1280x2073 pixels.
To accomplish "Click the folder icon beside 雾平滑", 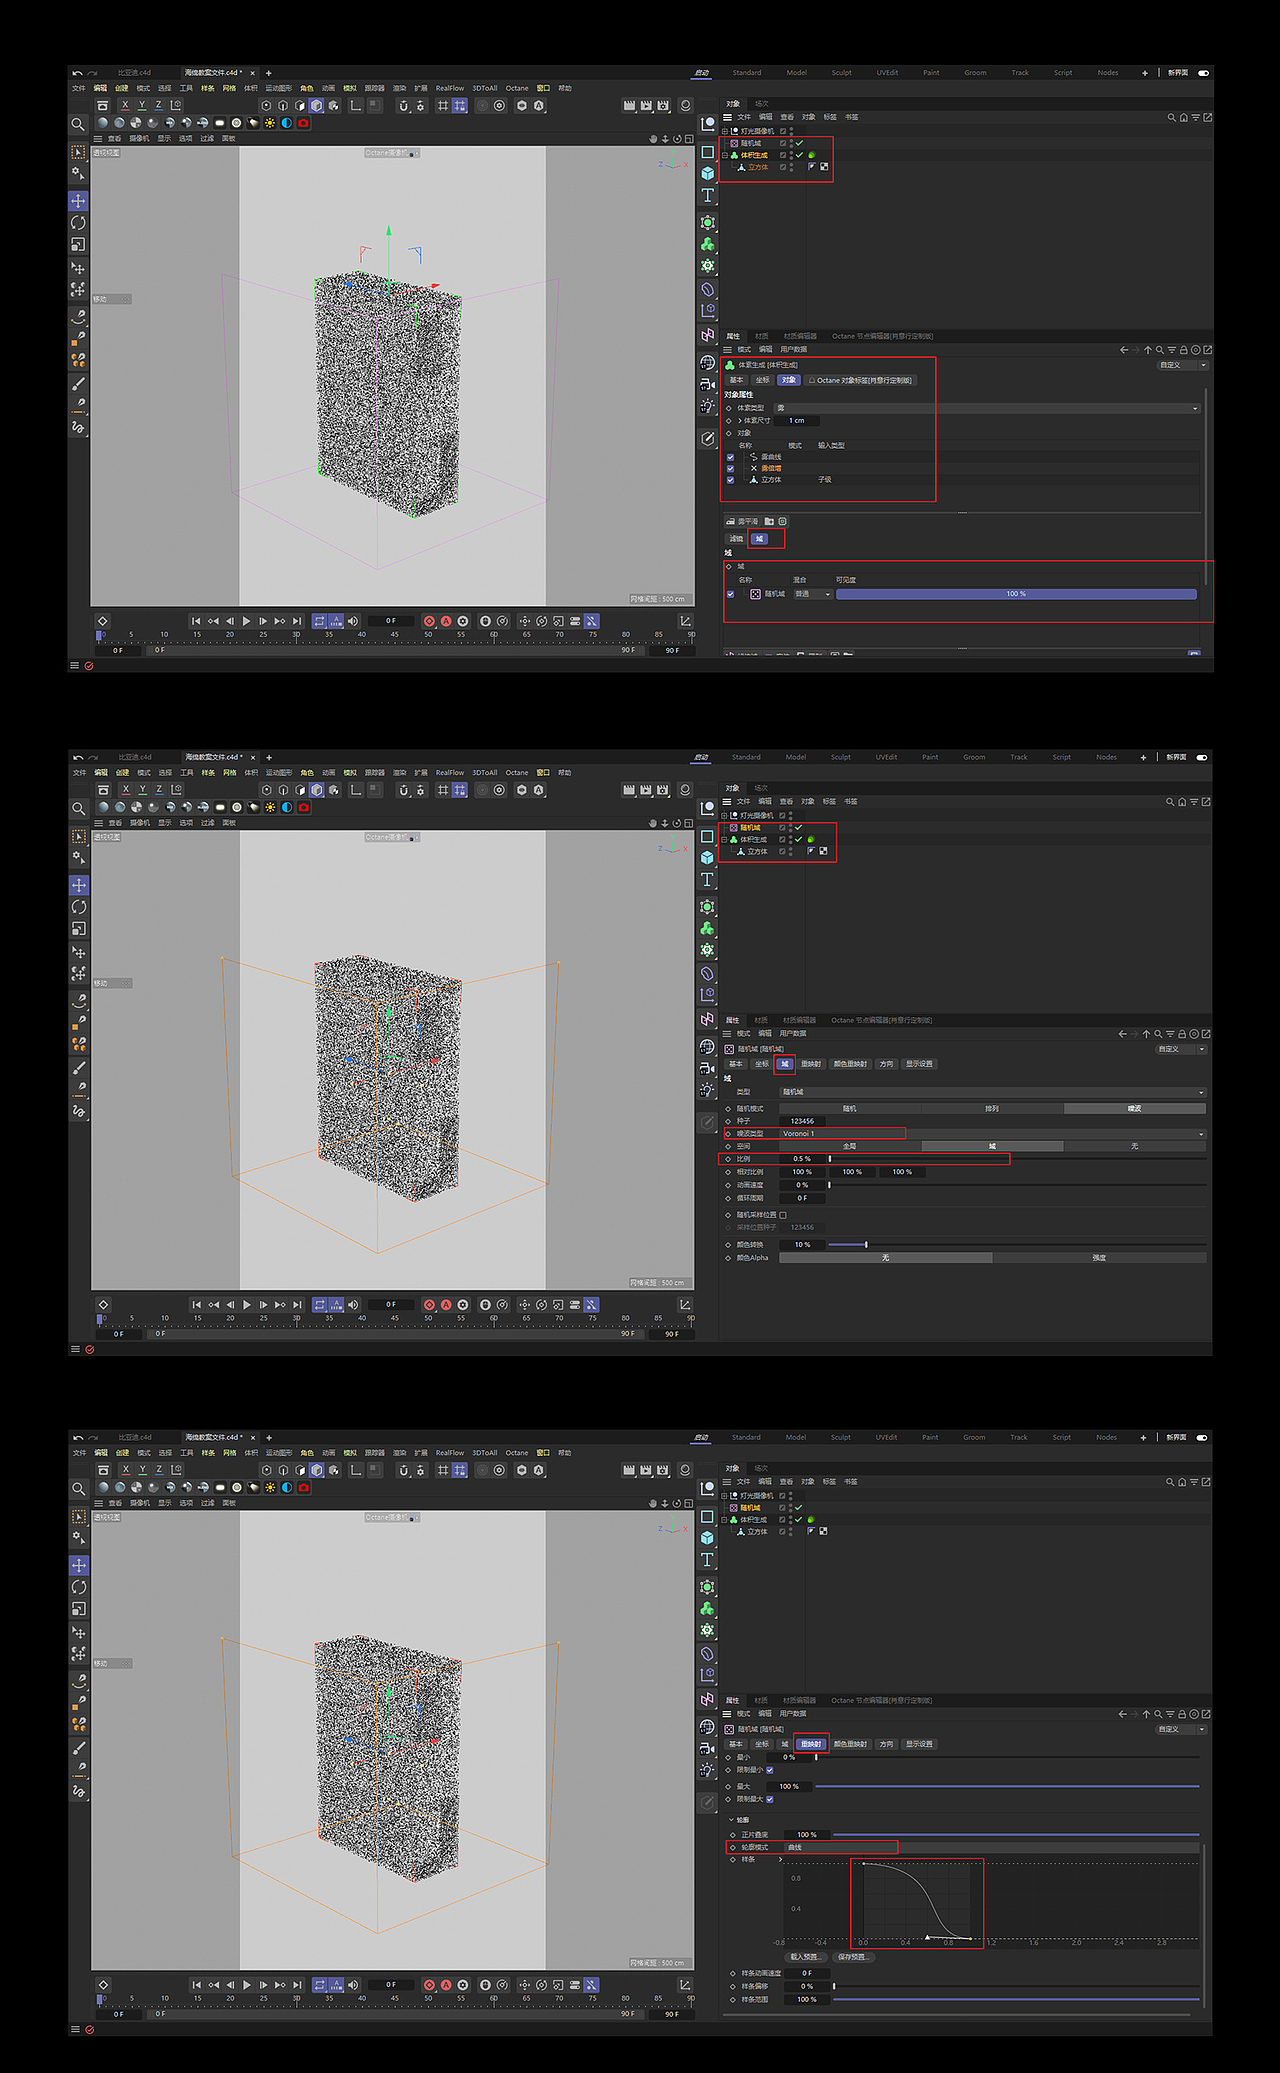I will (x=769, y=521).
